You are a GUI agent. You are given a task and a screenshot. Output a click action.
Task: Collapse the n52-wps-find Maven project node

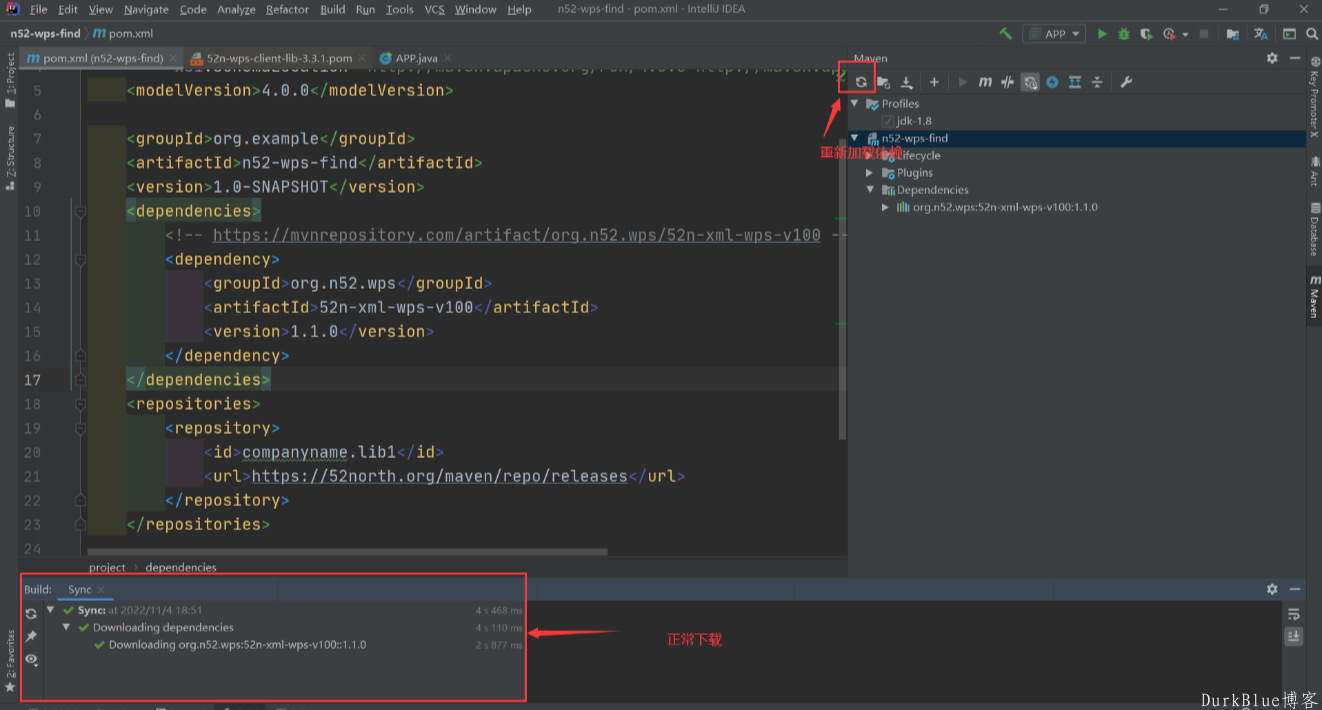point(855,138)
